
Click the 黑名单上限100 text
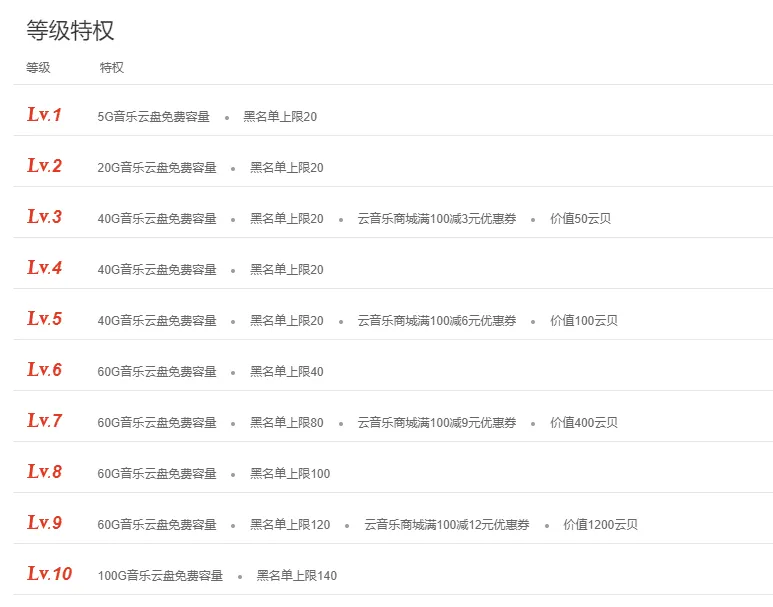coord(290,474)
